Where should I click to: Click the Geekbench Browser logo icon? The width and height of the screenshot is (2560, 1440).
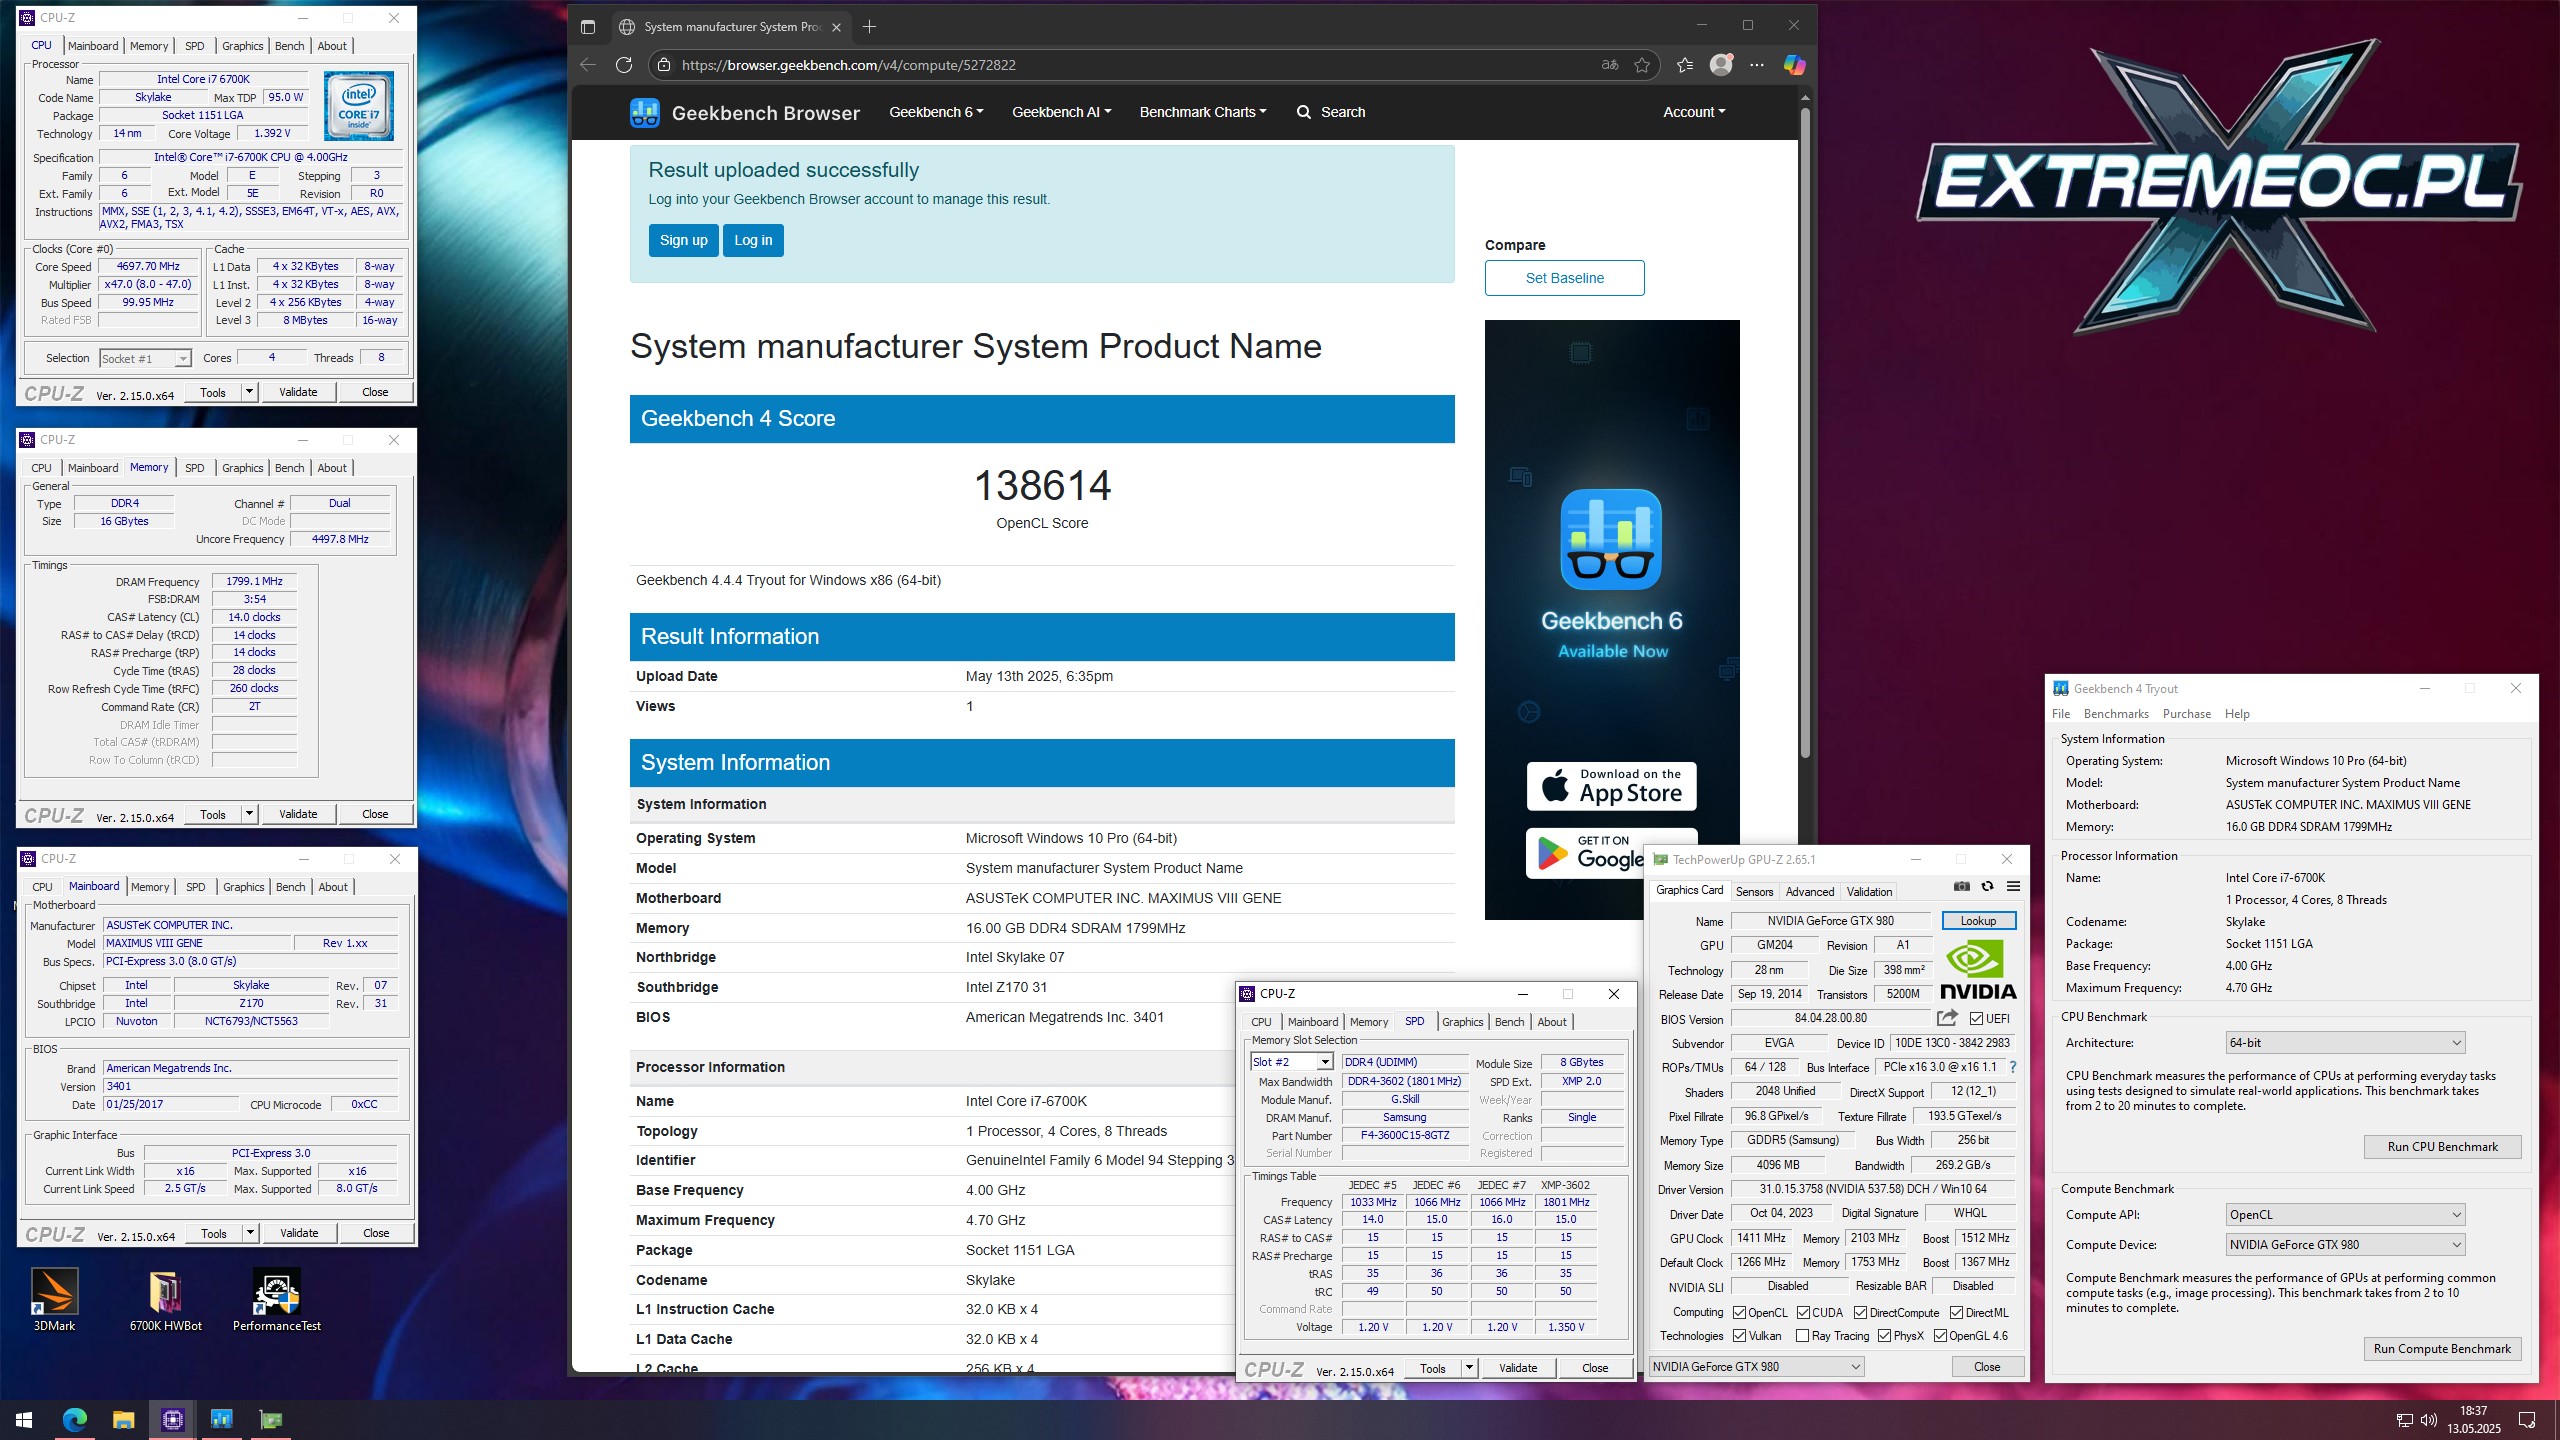click(645, 112)
